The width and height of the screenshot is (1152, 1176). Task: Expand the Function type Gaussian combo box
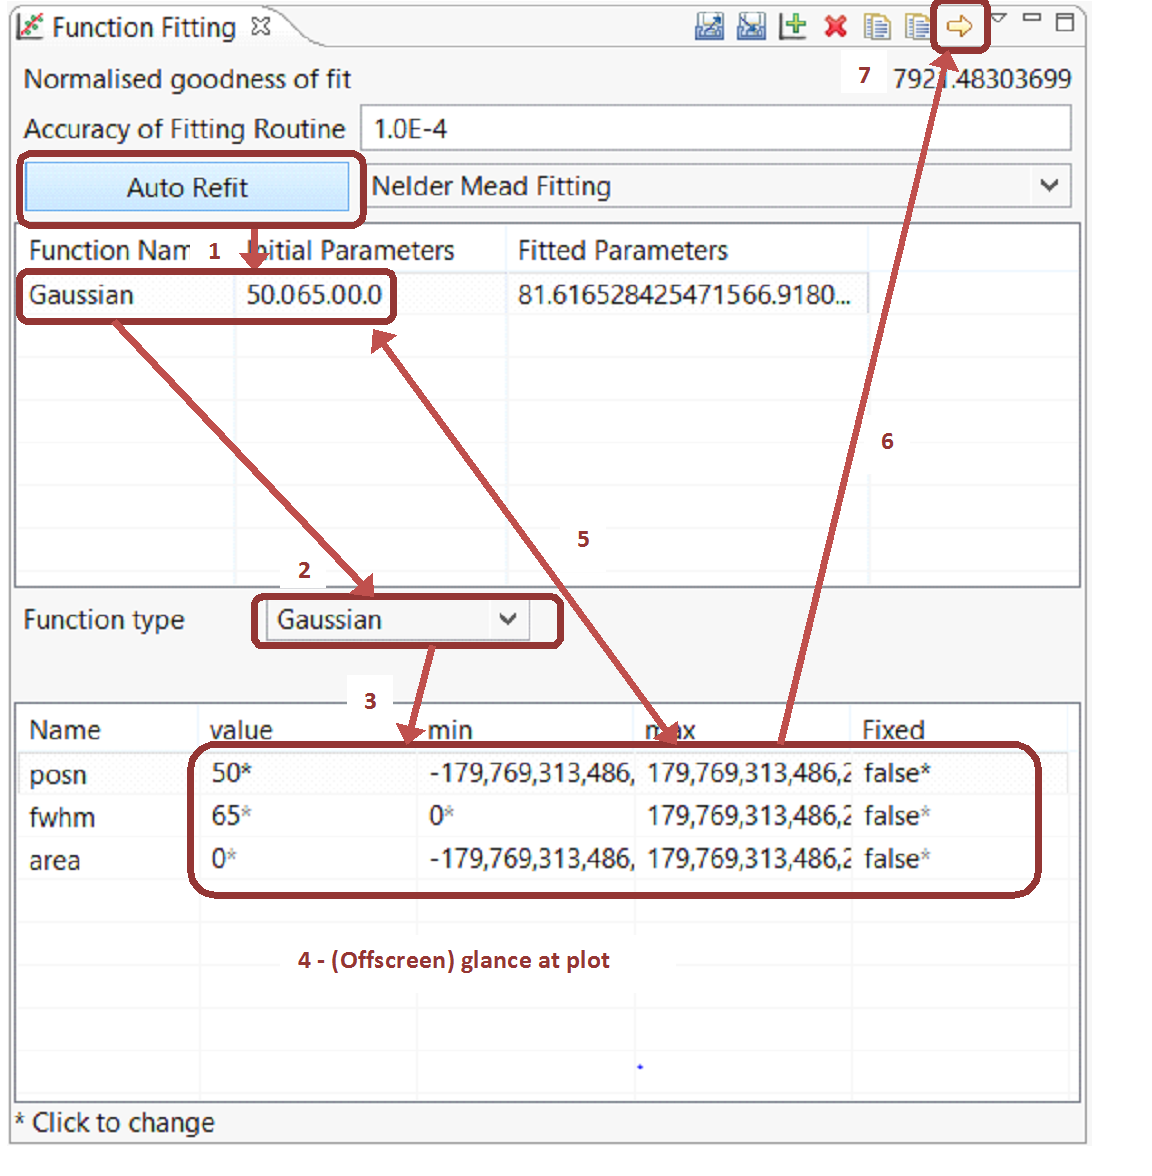pos(508,620)
